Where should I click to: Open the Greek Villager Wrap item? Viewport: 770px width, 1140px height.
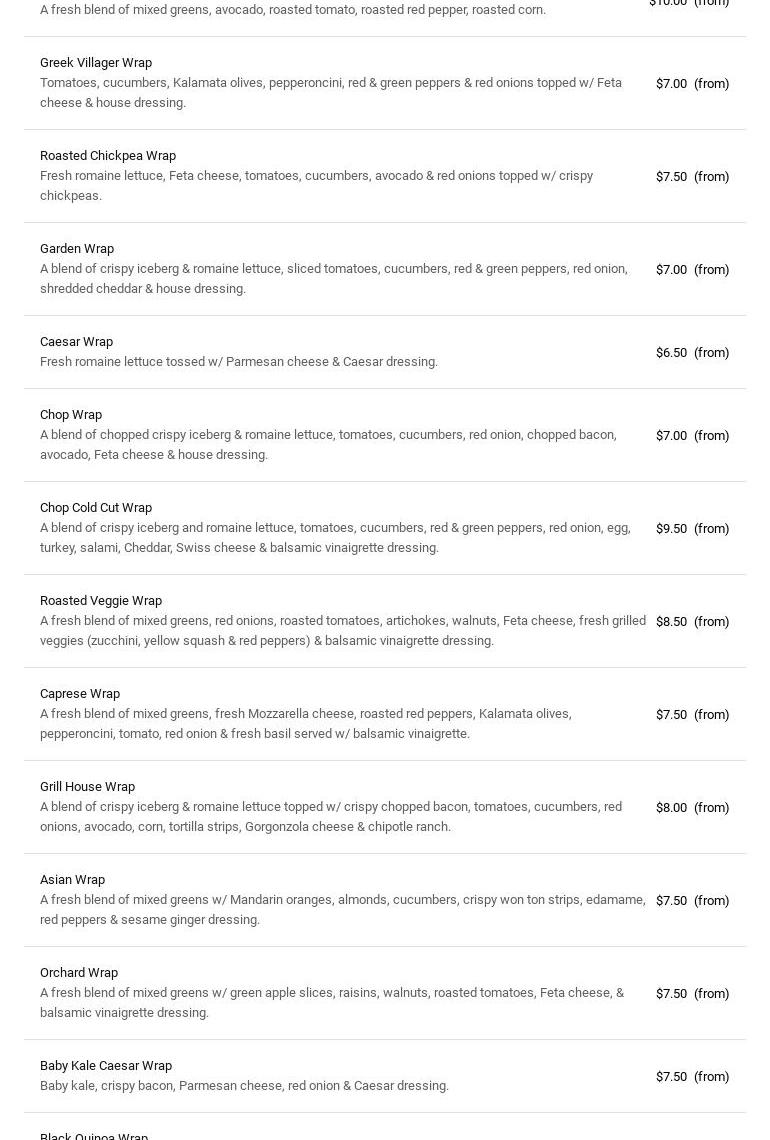click(96, 63)
